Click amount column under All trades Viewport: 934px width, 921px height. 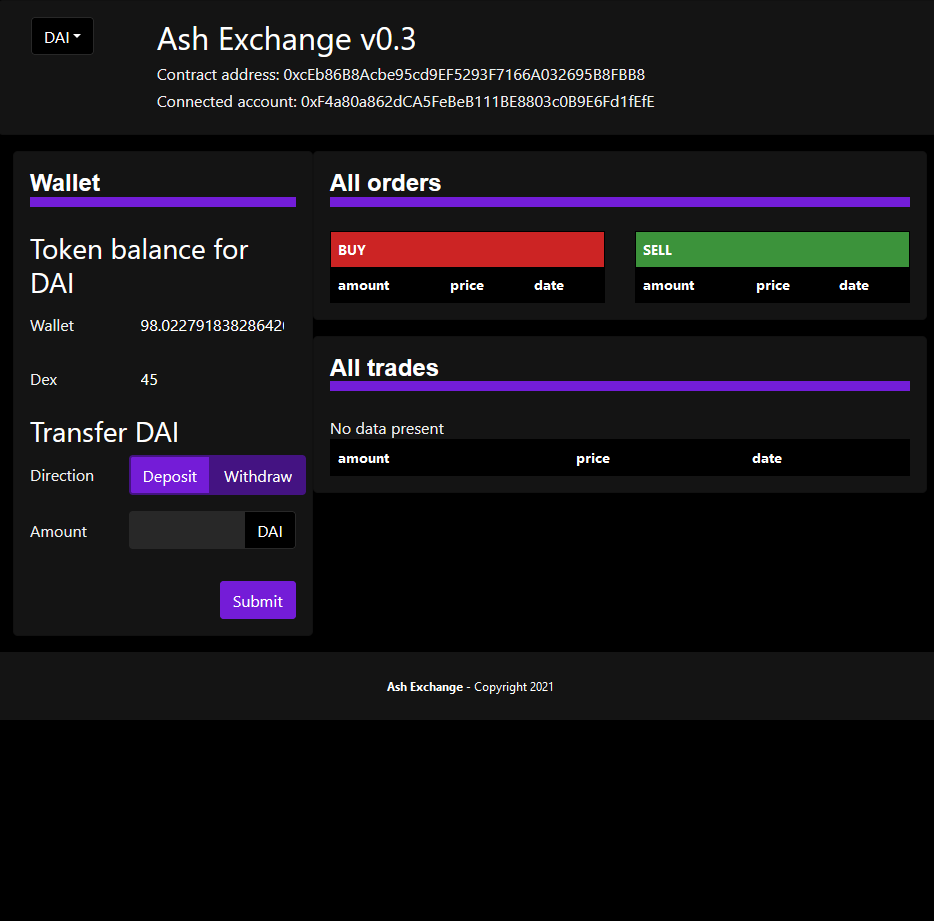[364, 459]
